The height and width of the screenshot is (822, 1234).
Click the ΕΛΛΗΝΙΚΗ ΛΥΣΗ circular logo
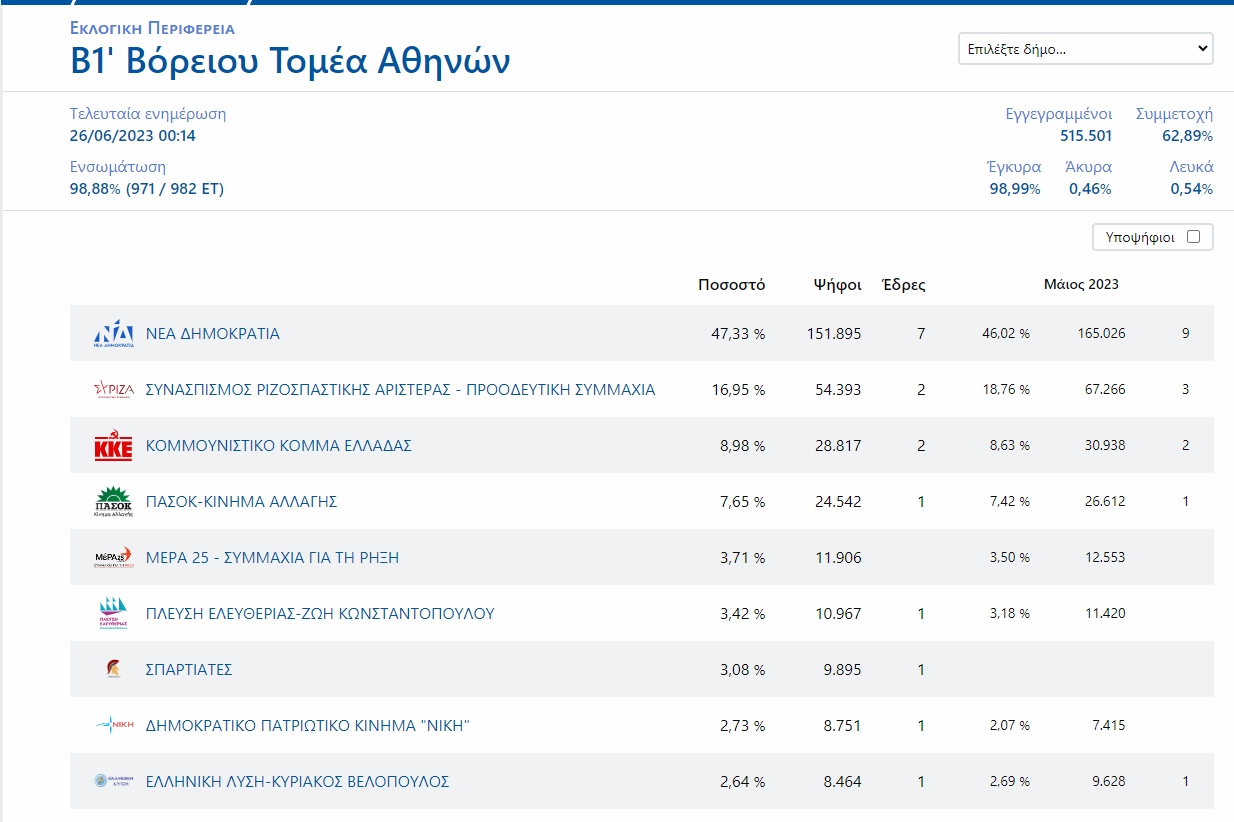[x=99, y=781]
